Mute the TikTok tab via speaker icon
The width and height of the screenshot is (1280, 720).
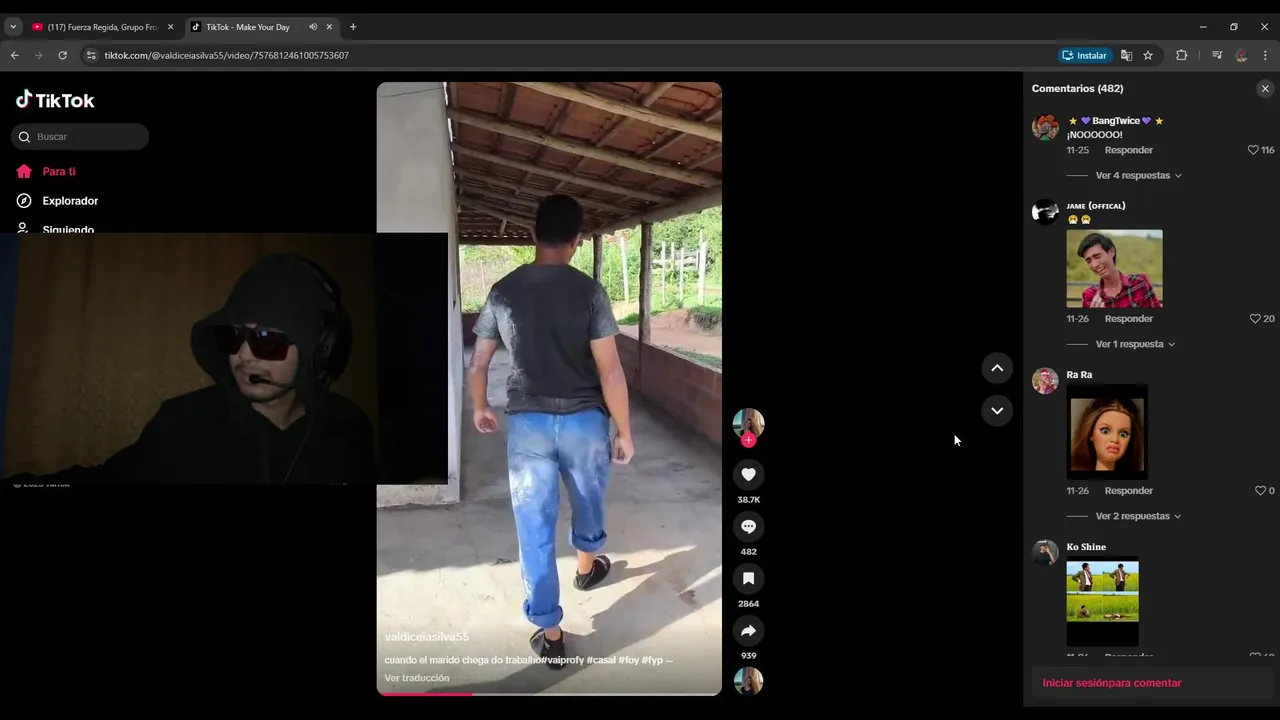point(313,27)
